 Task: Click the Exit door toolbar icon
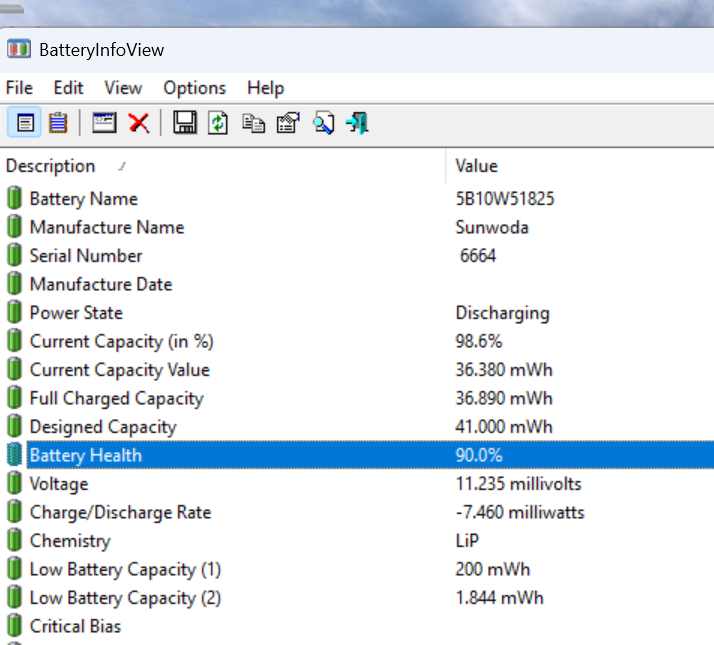[357, 123]
